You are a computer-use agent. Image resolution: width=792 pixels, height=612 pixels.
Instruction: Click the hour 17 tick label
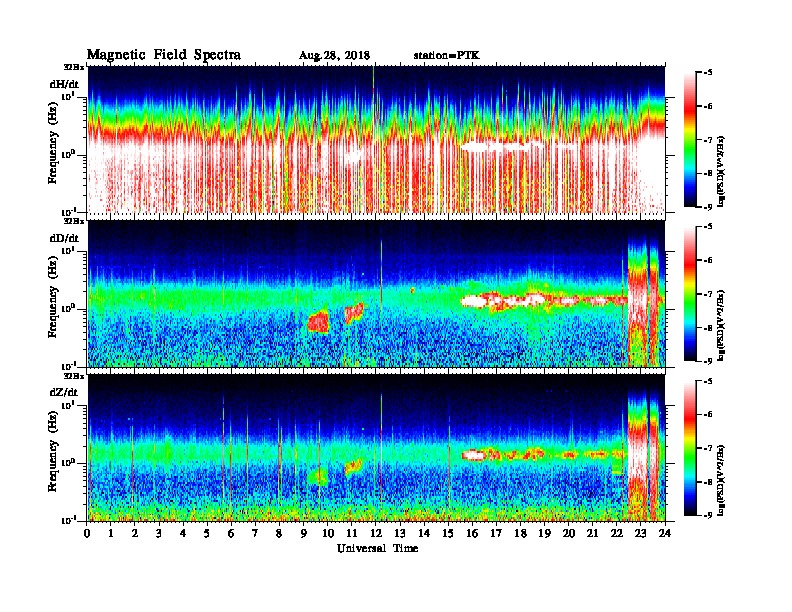click(x=497, y=534)
